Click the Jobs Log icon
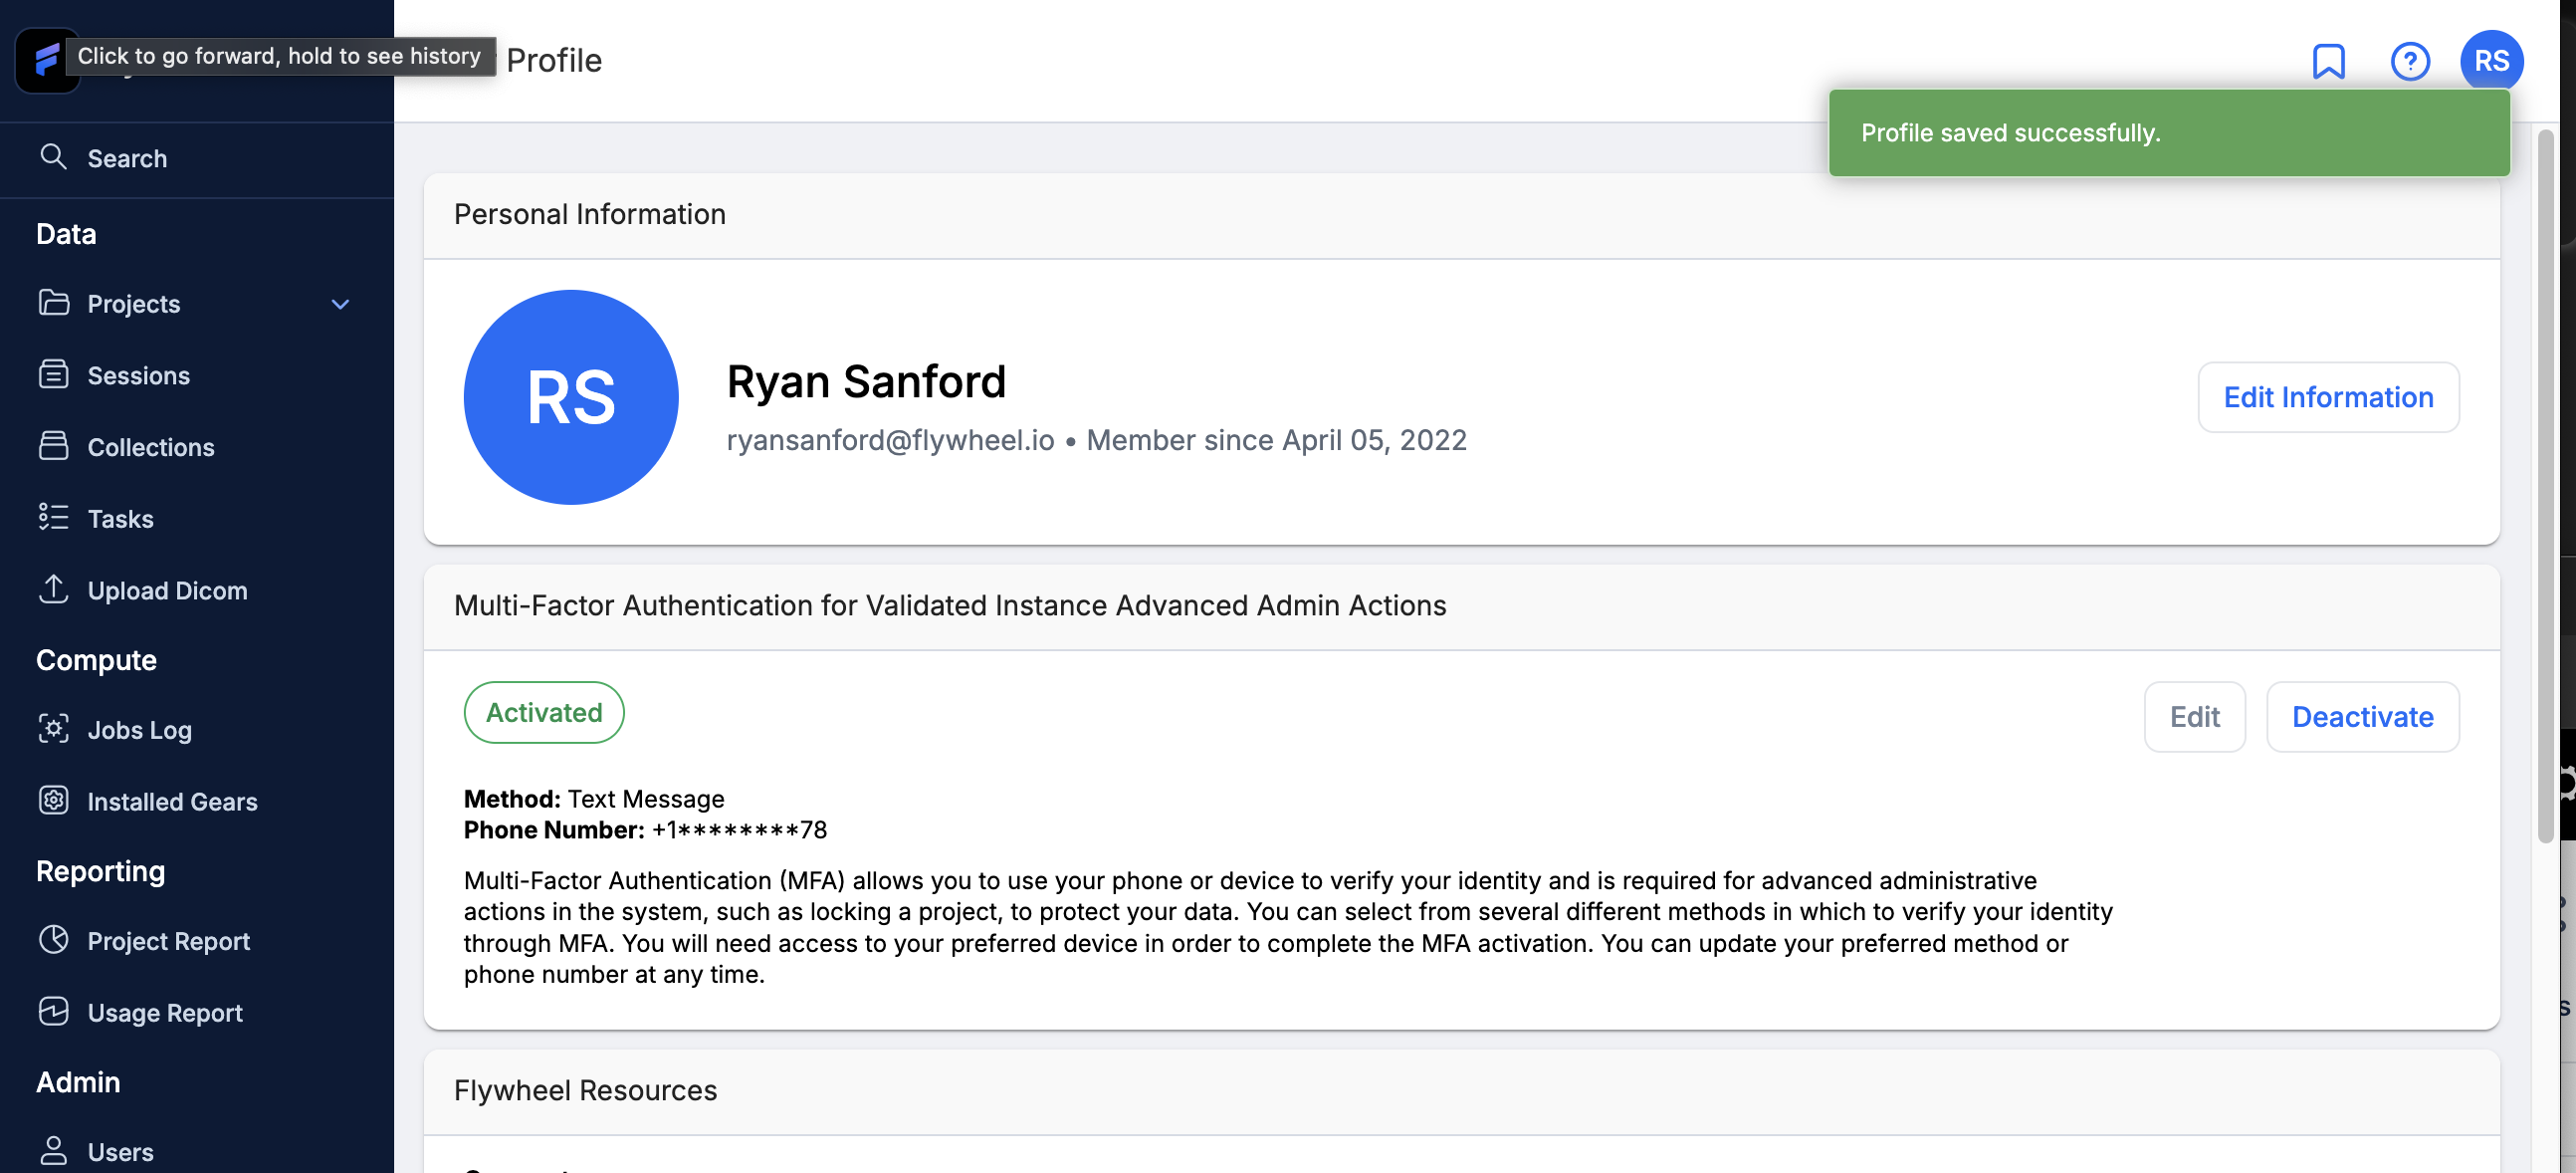Viewport: 2576px width, 1173px height. coord(53,728)
